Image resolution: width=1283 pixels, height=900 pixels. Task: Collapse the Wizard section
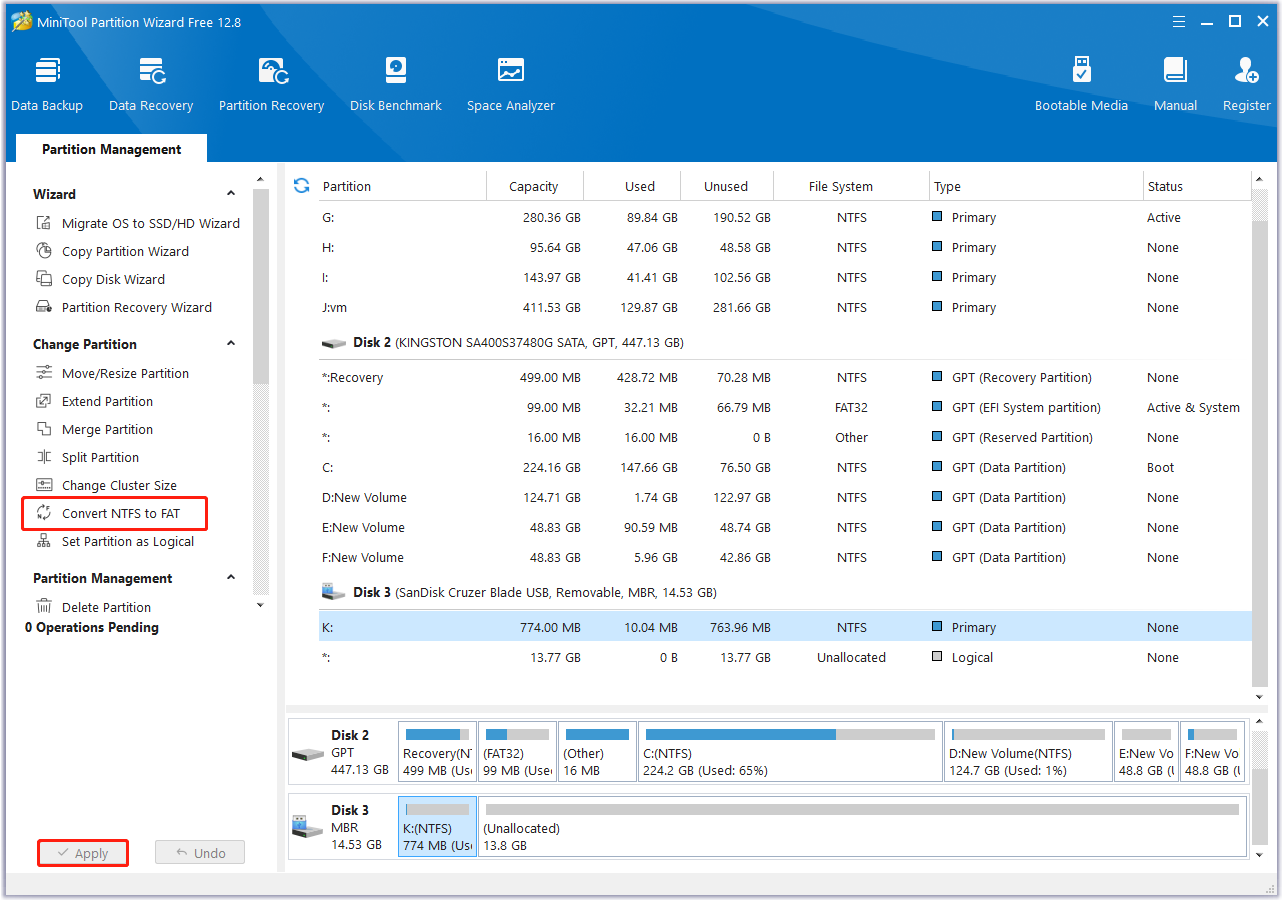[231, 194]
